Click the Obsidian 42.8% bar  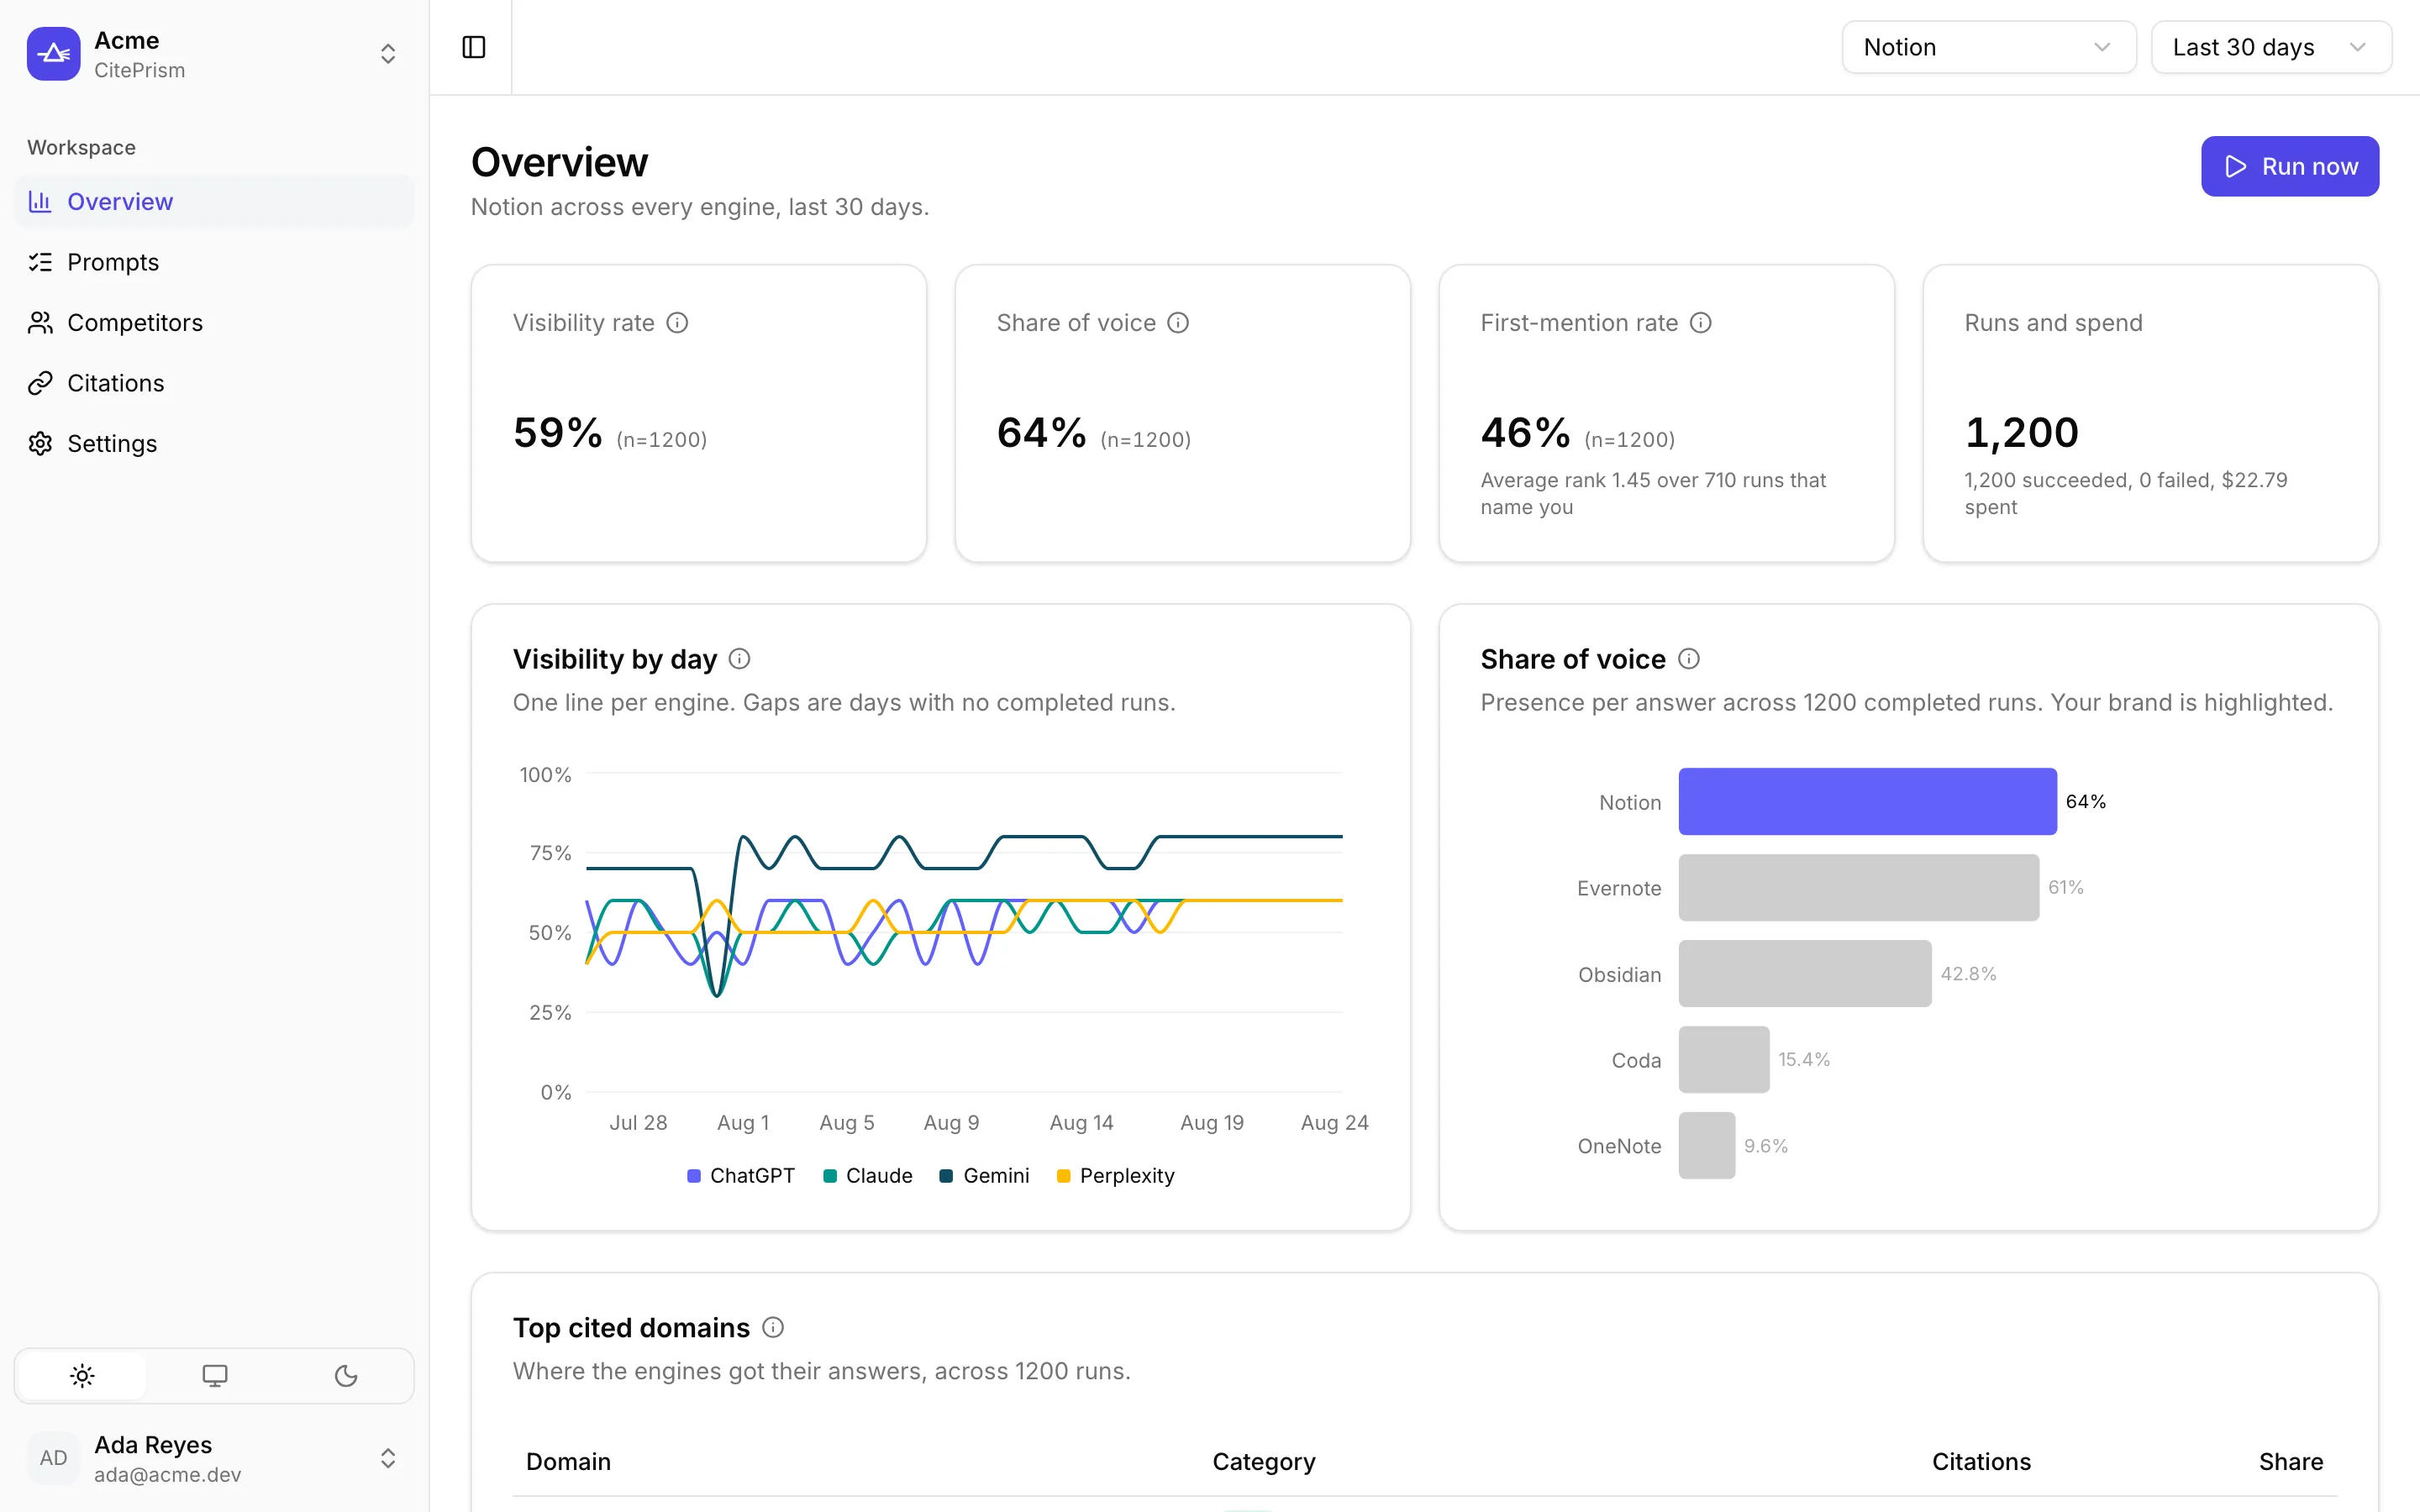(x=1805, y=973)
